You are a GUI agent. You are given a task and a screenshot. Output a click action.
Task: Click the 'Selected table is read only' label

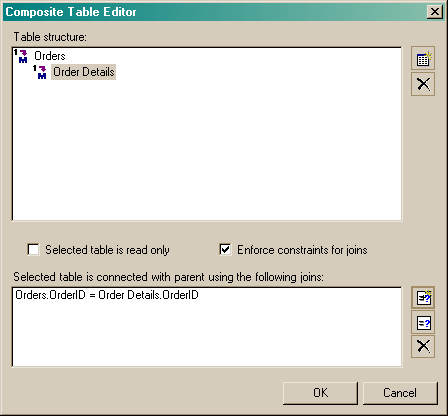[x=107, y=250]
